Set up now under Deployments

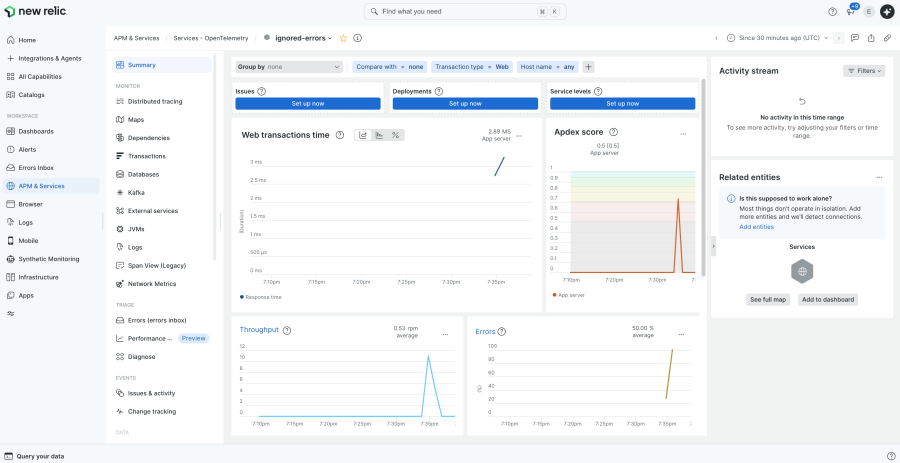(465, 104)
